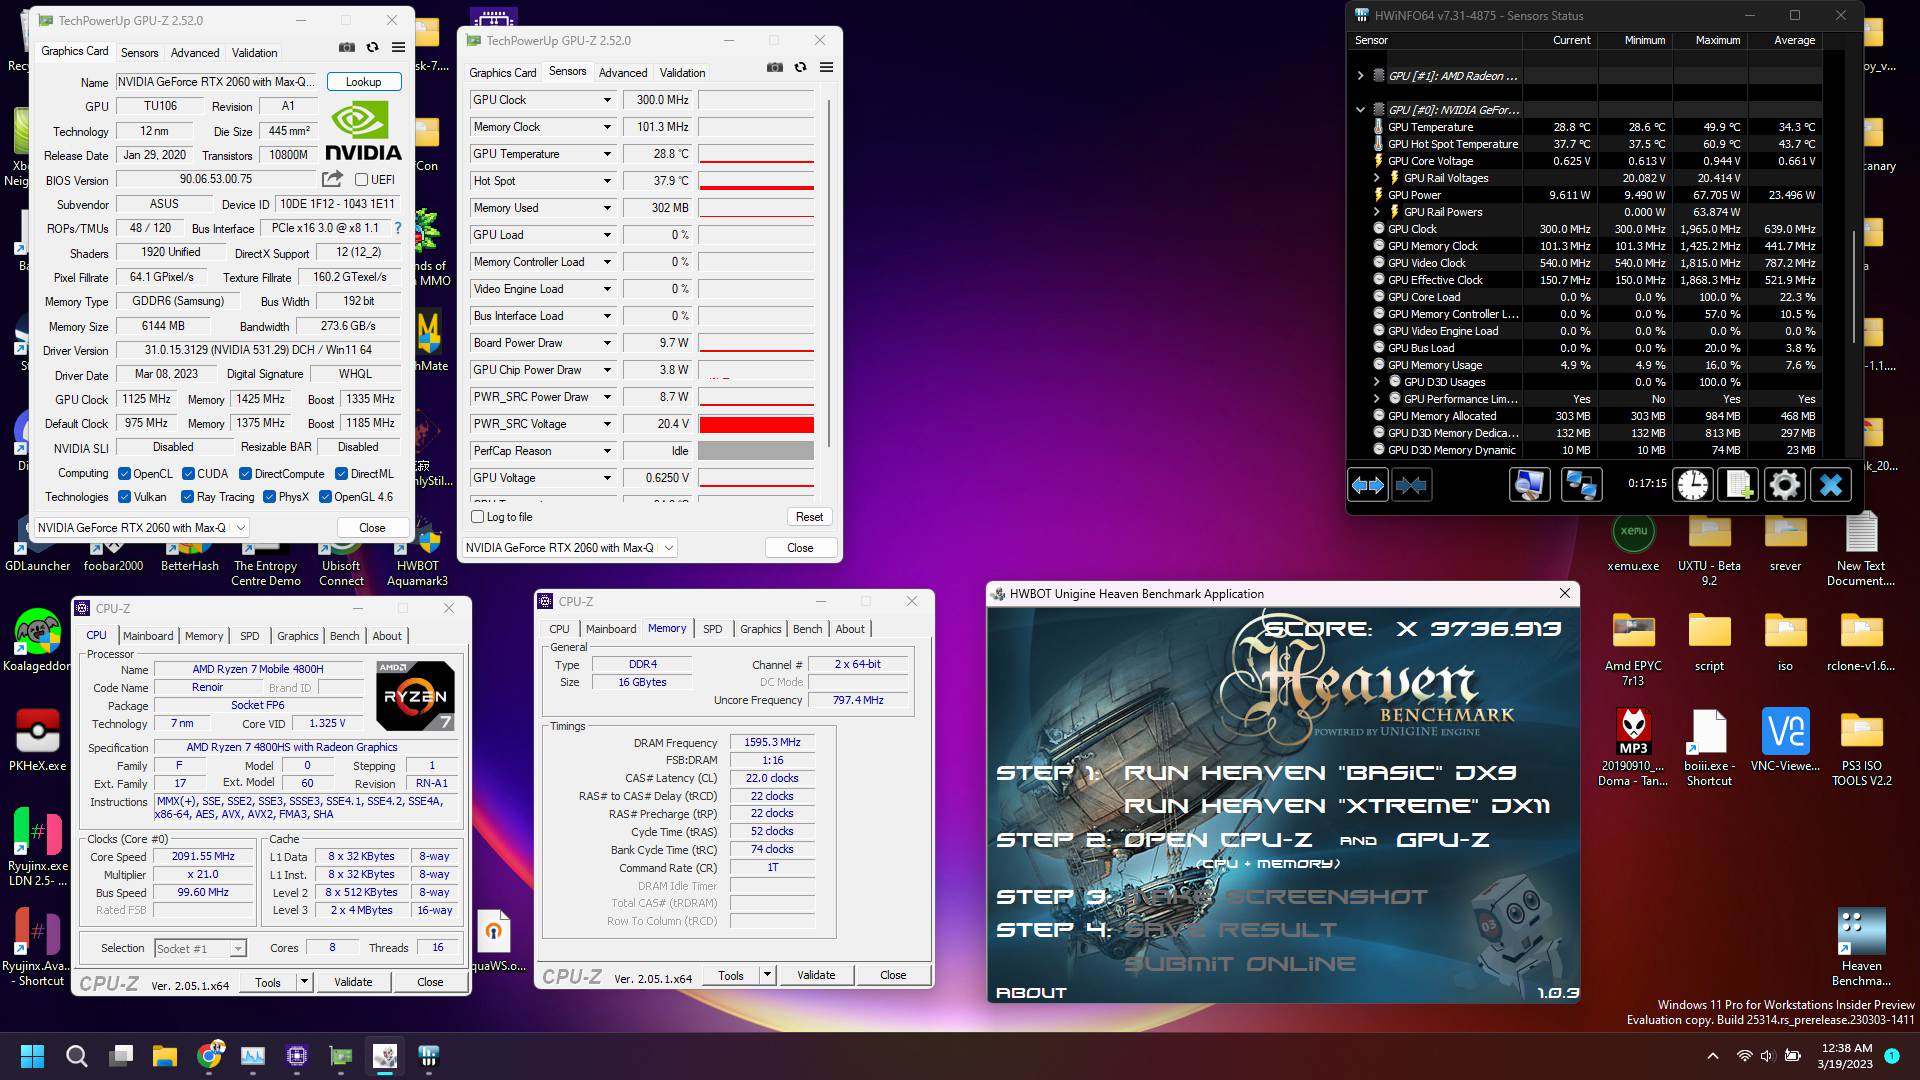1920x1080 pixels.
Task: Open HWiNFO settings gear icon
Action: coord(1785,485)
